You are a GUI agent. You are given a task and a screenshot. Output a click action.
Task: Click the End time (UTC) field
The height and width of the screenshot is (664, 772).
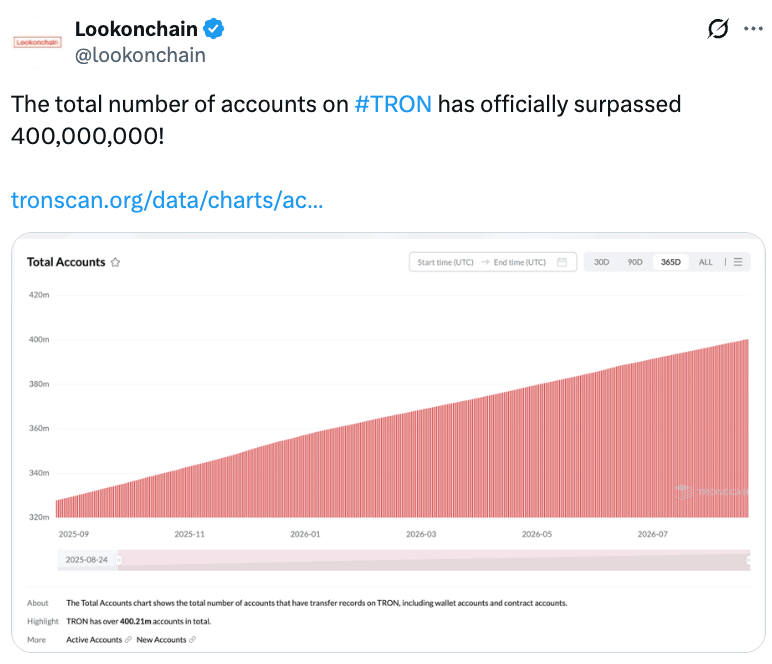pos(519,262)
